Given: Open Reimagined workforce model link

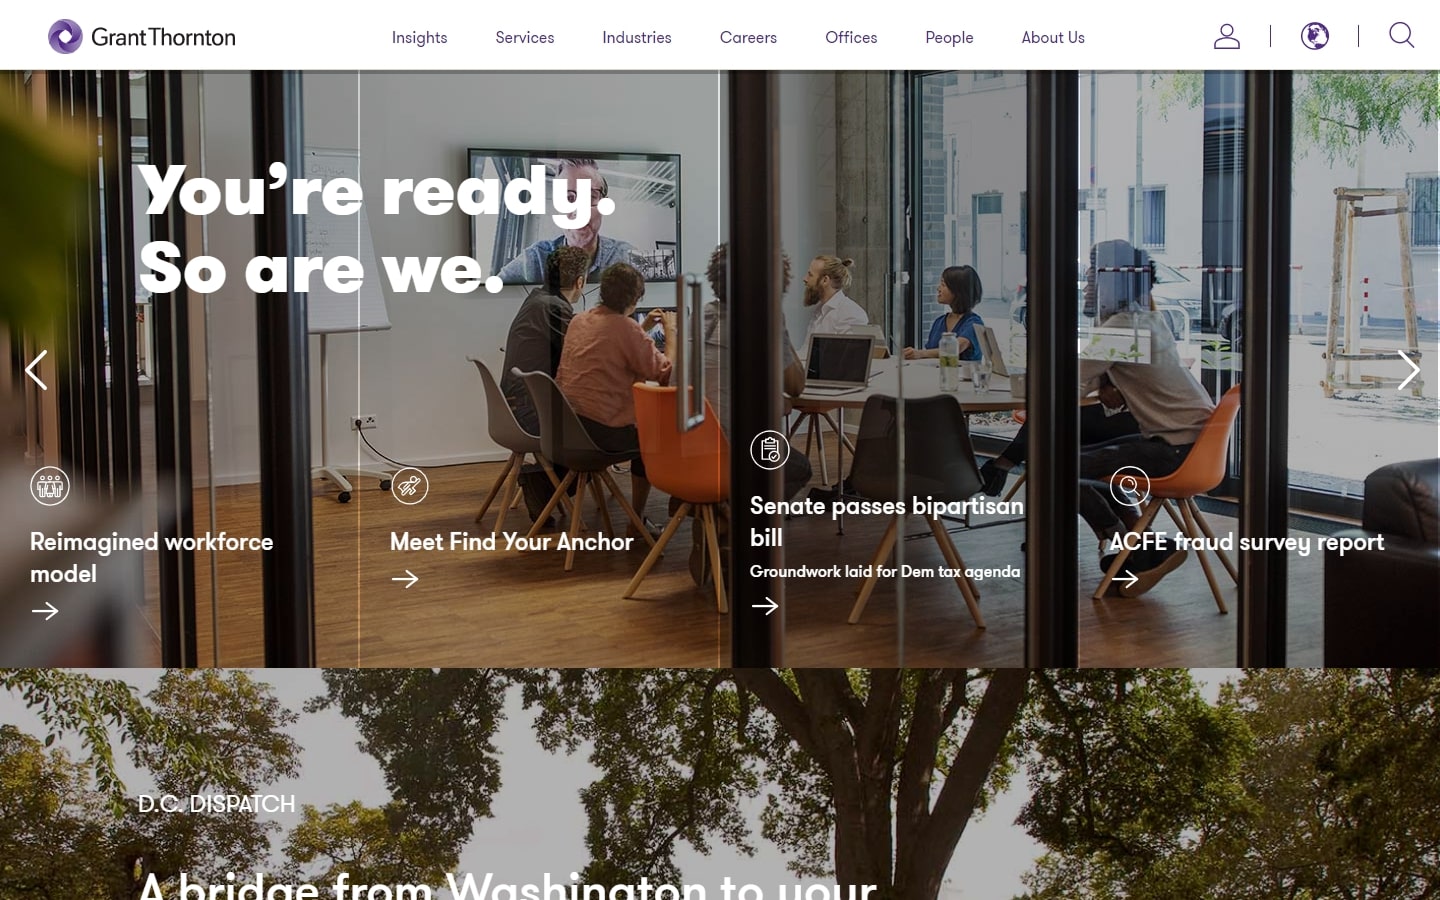Looking at the screenshot, I should tap(152, 558).
